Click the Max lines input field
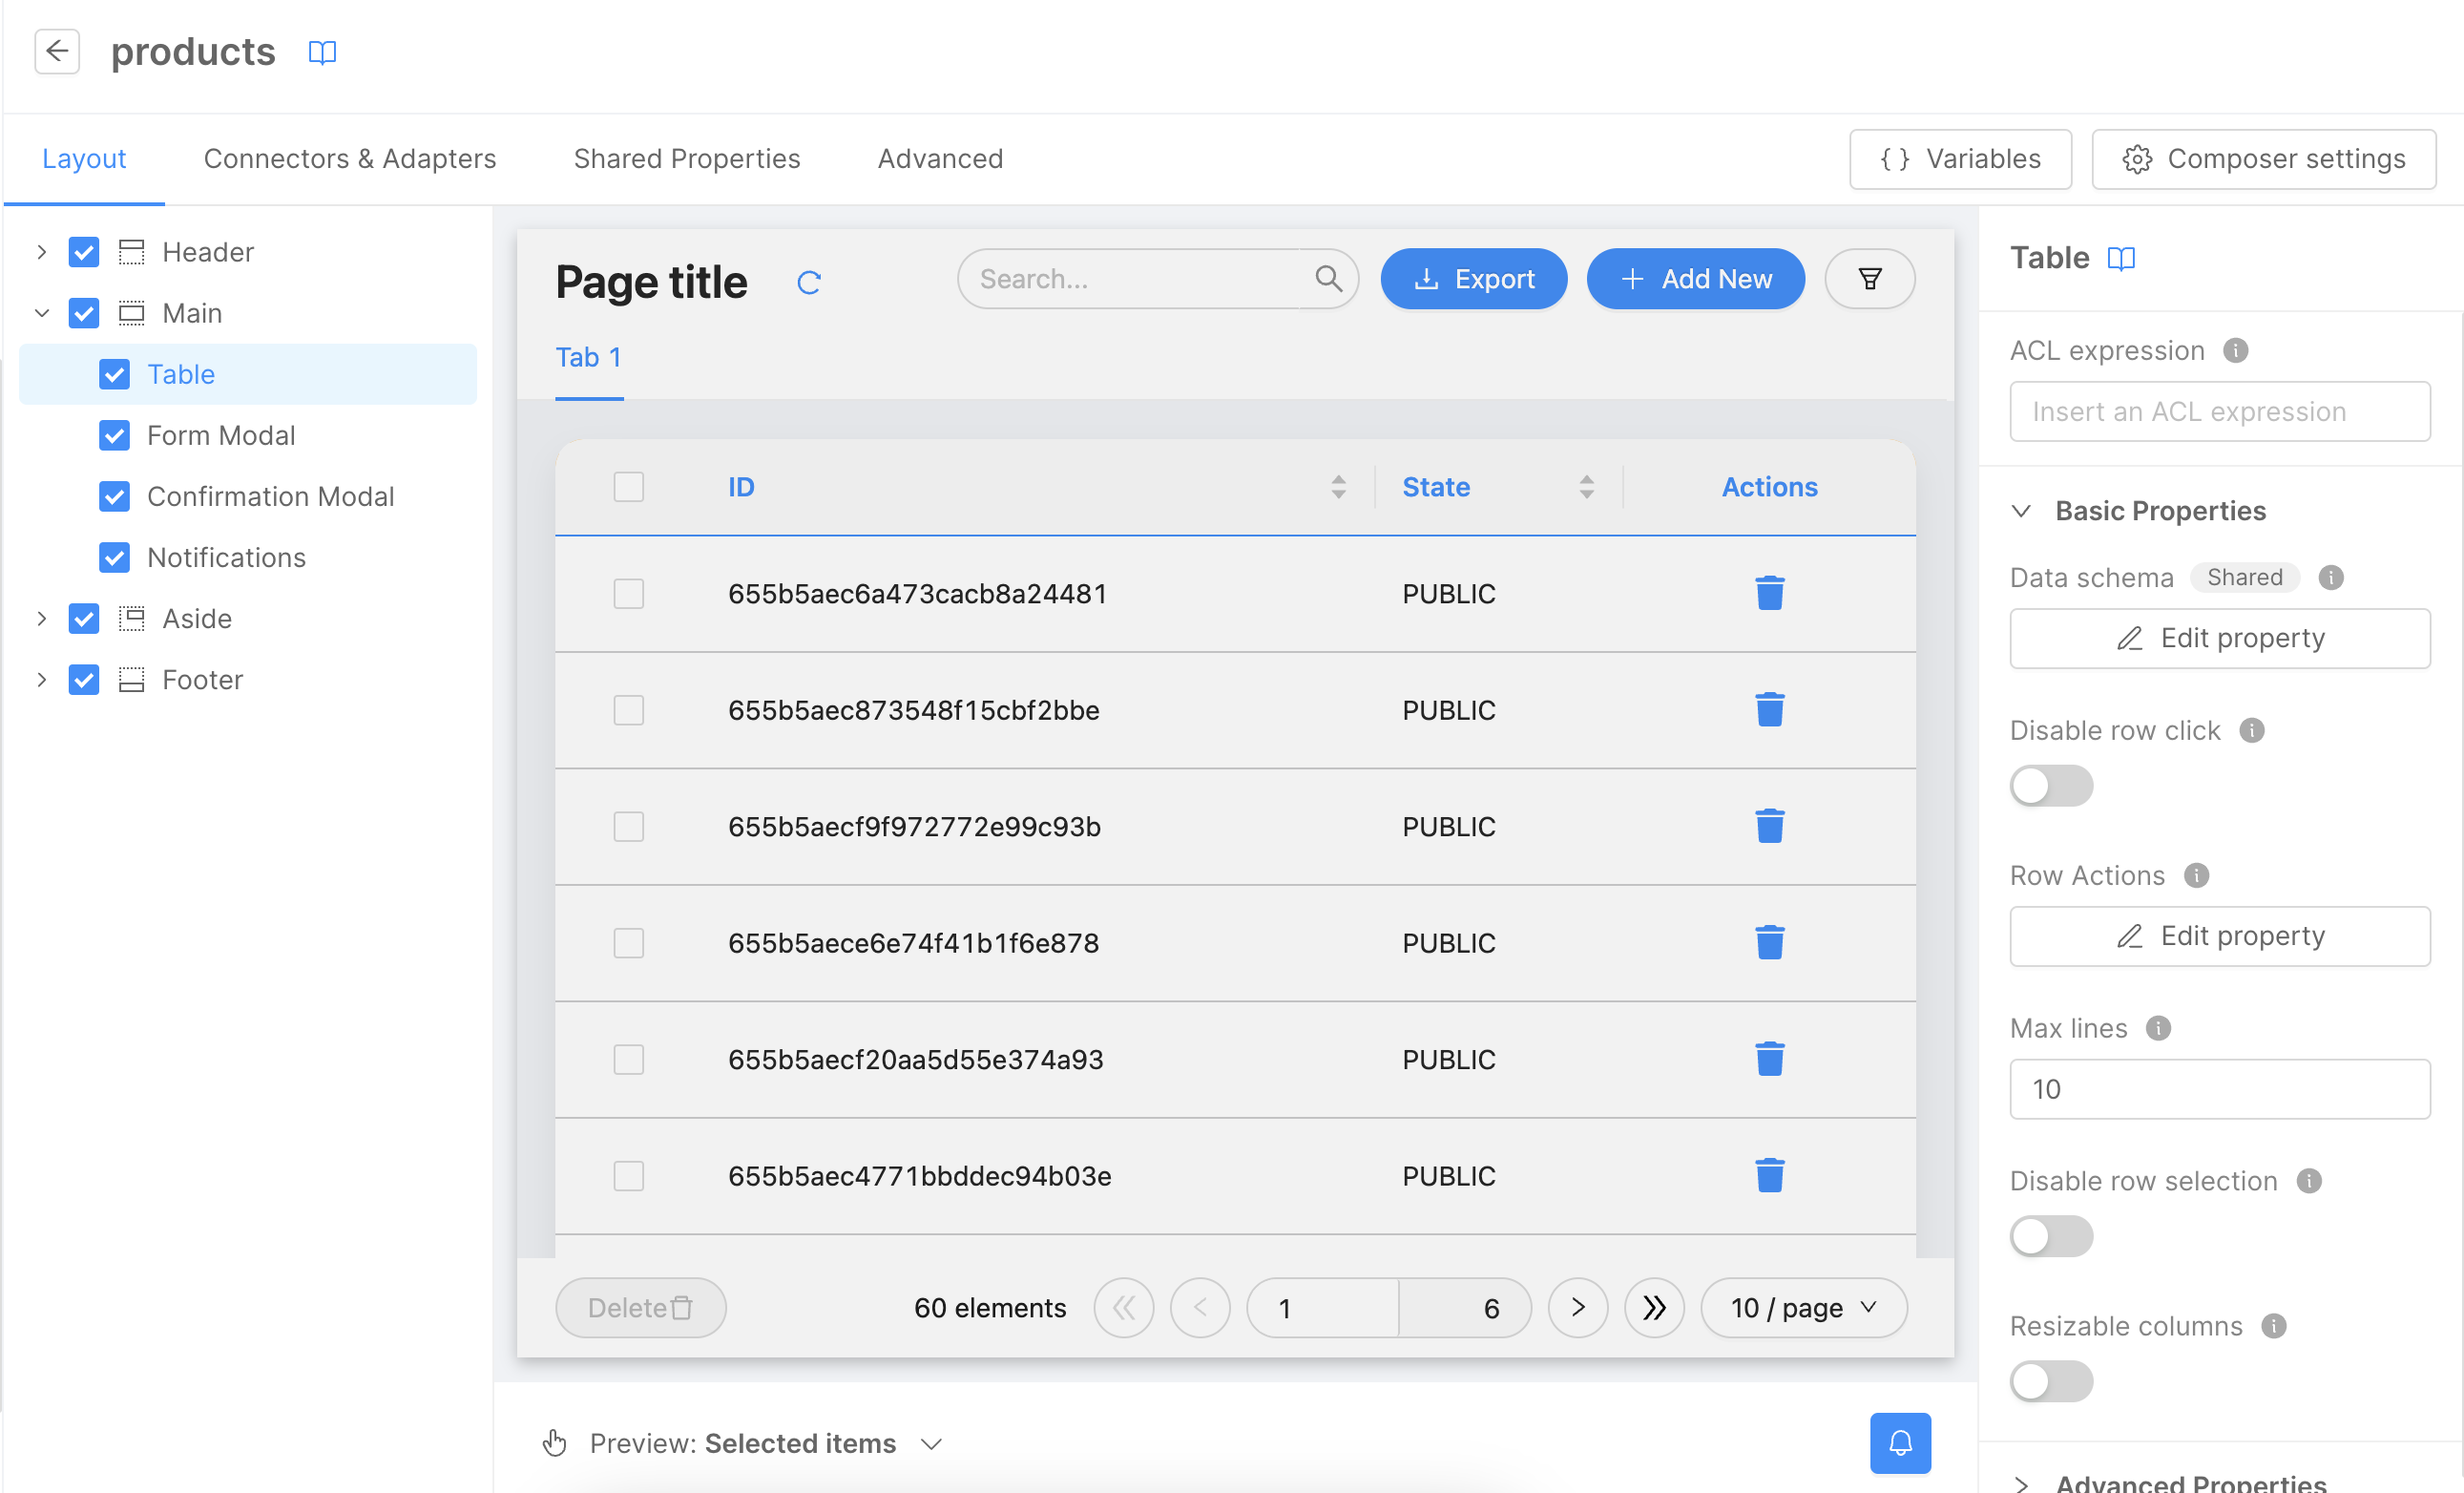The height and width of the screenshot is (1493, 2464). (x=2219, y=1089)
